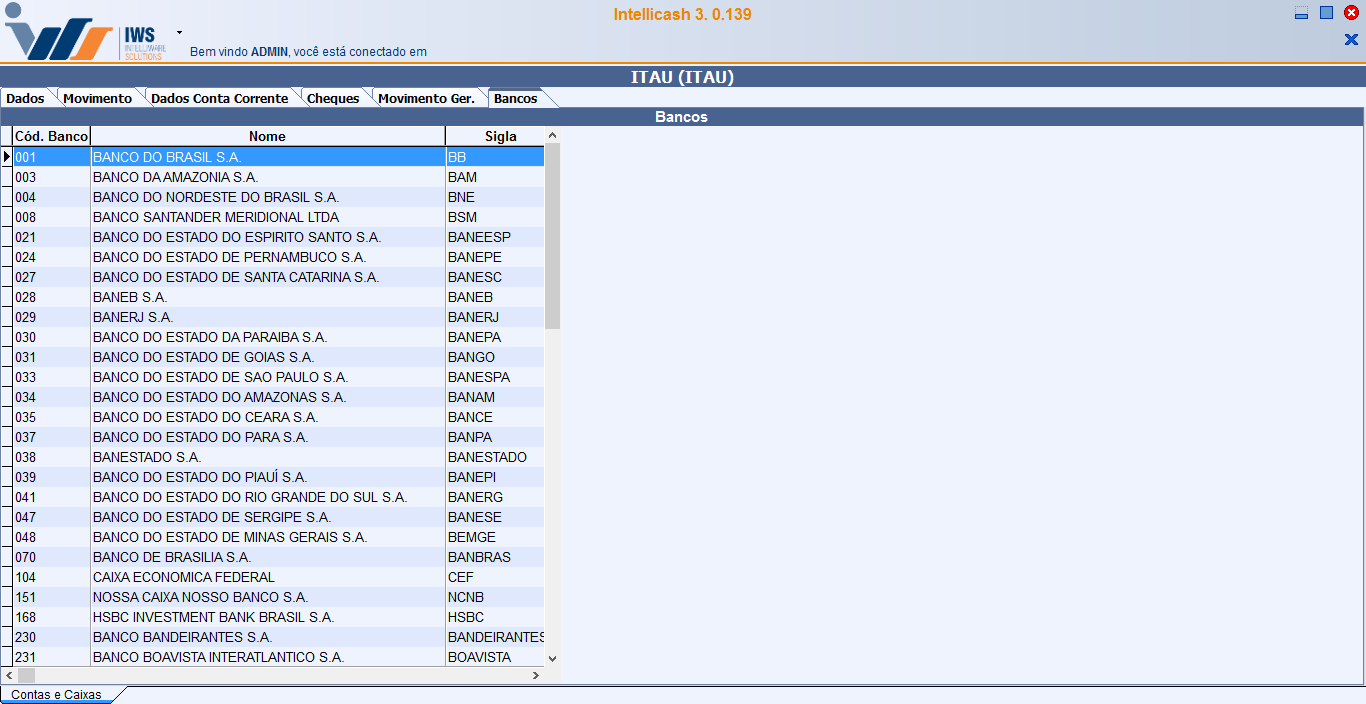Click the BANEB S.A. name cell

(x=268, y=297)
